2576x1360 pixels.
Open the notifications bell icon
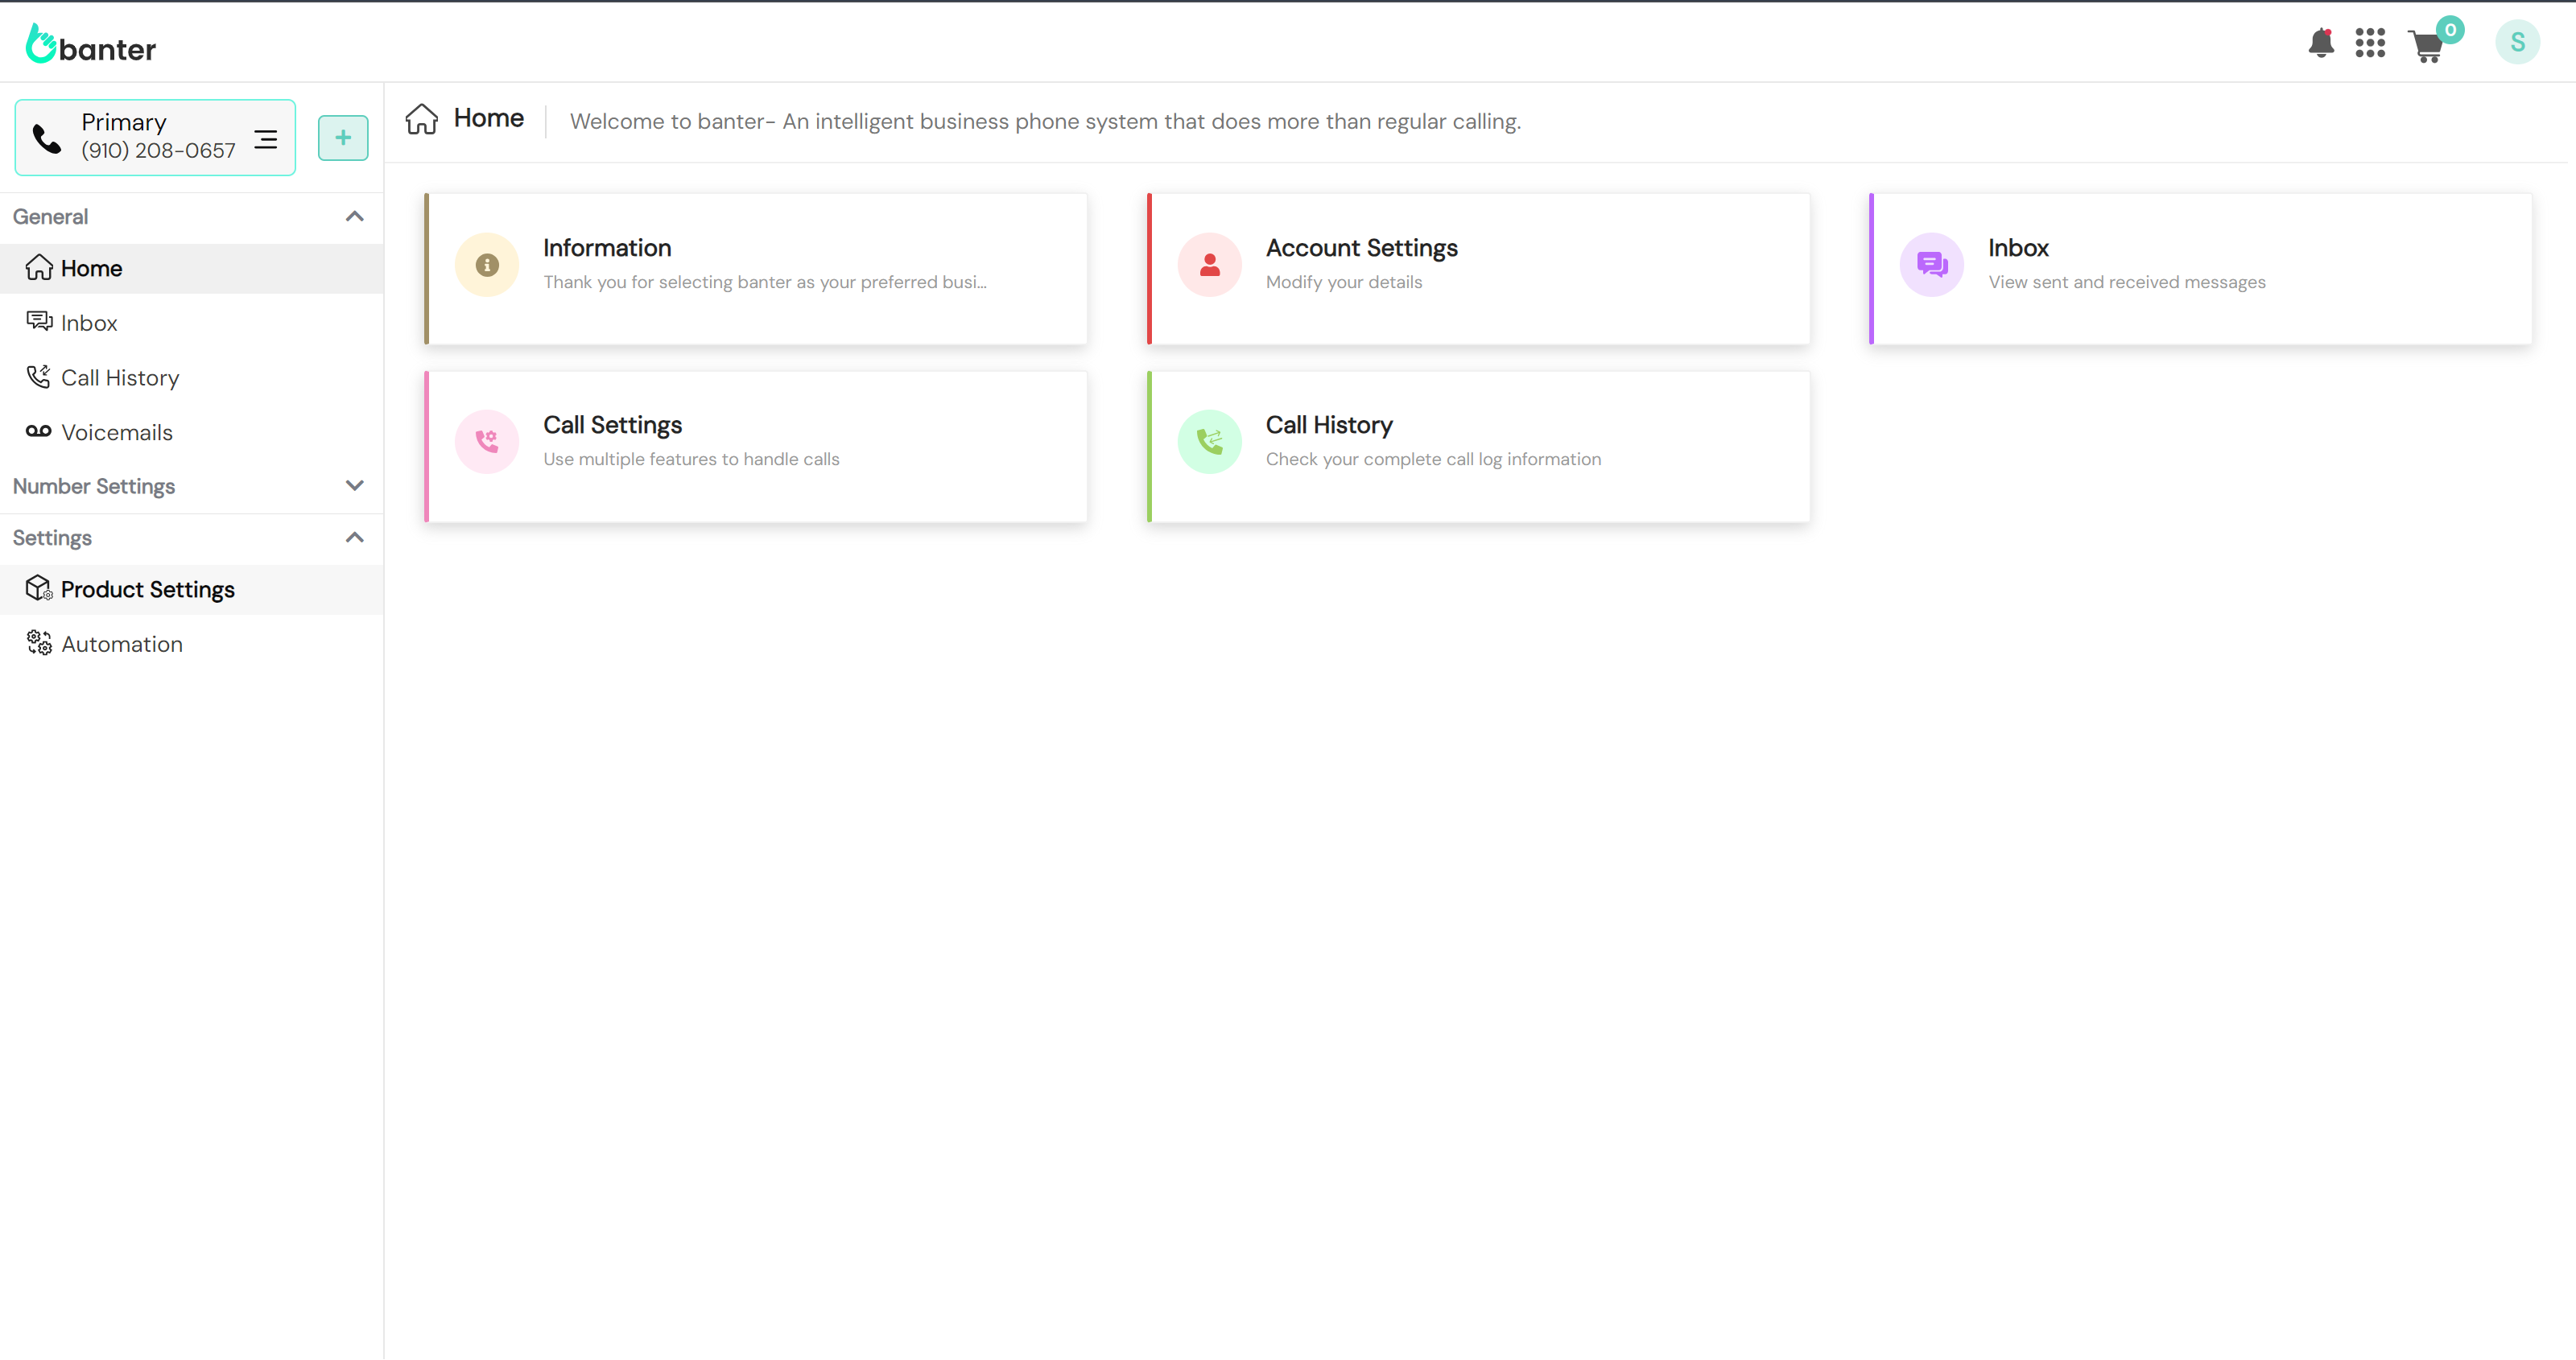2320,43
